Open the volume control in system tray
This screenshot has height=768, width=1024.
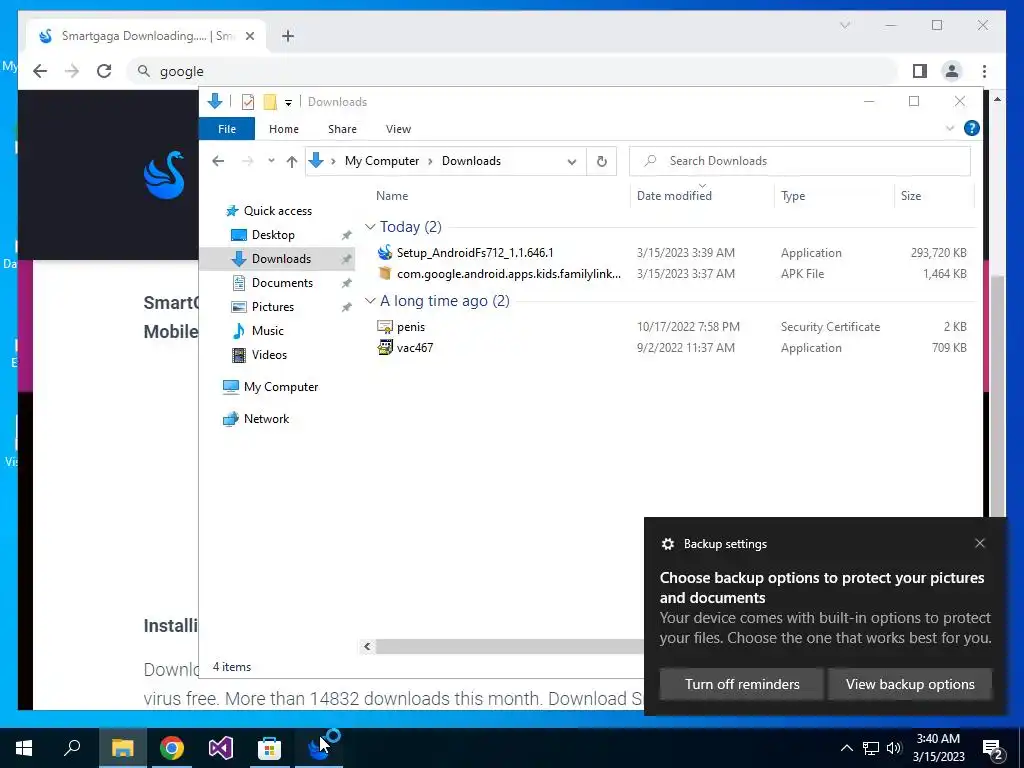click(x=894, y=748)
